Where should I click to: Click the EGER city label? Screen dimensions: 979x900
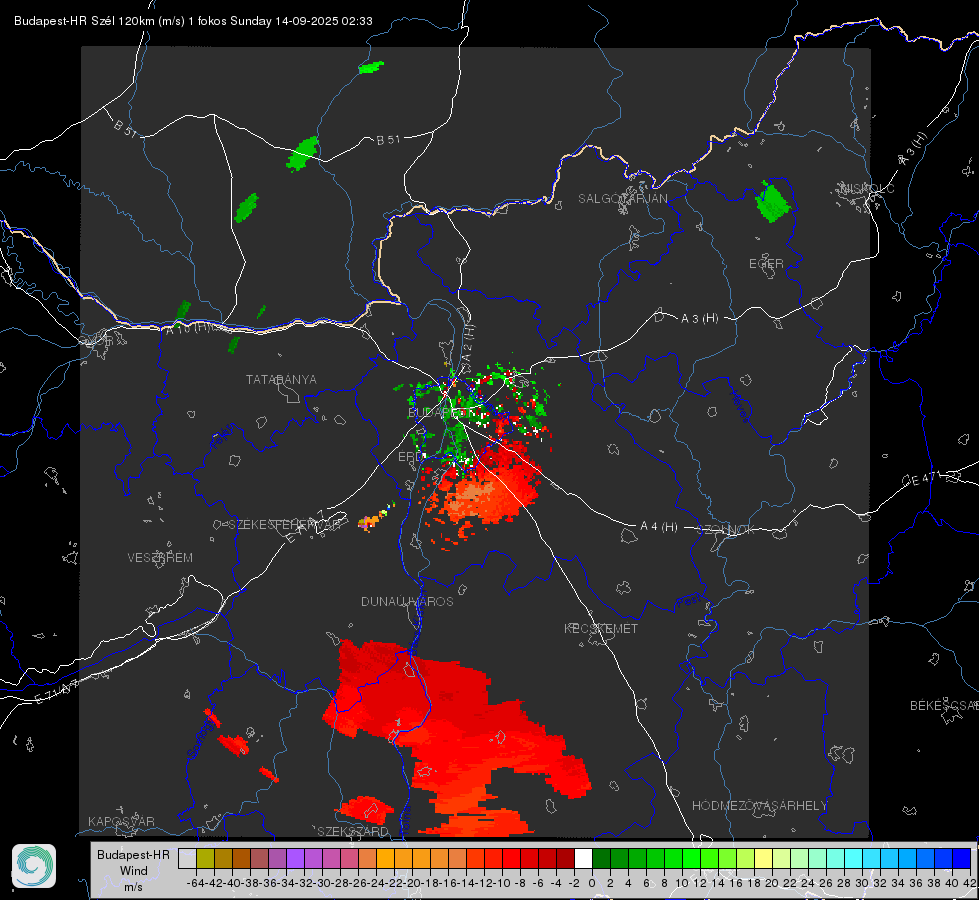(766, 264)
